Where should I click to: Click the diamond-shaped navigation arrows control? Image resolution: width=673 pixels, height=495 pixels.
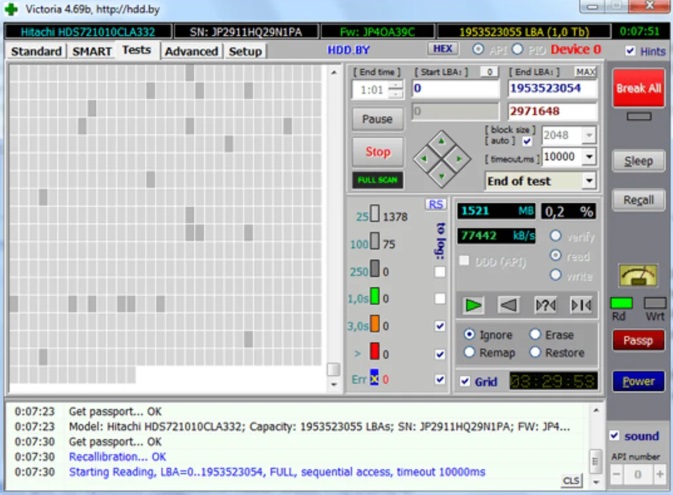point(442,156)
